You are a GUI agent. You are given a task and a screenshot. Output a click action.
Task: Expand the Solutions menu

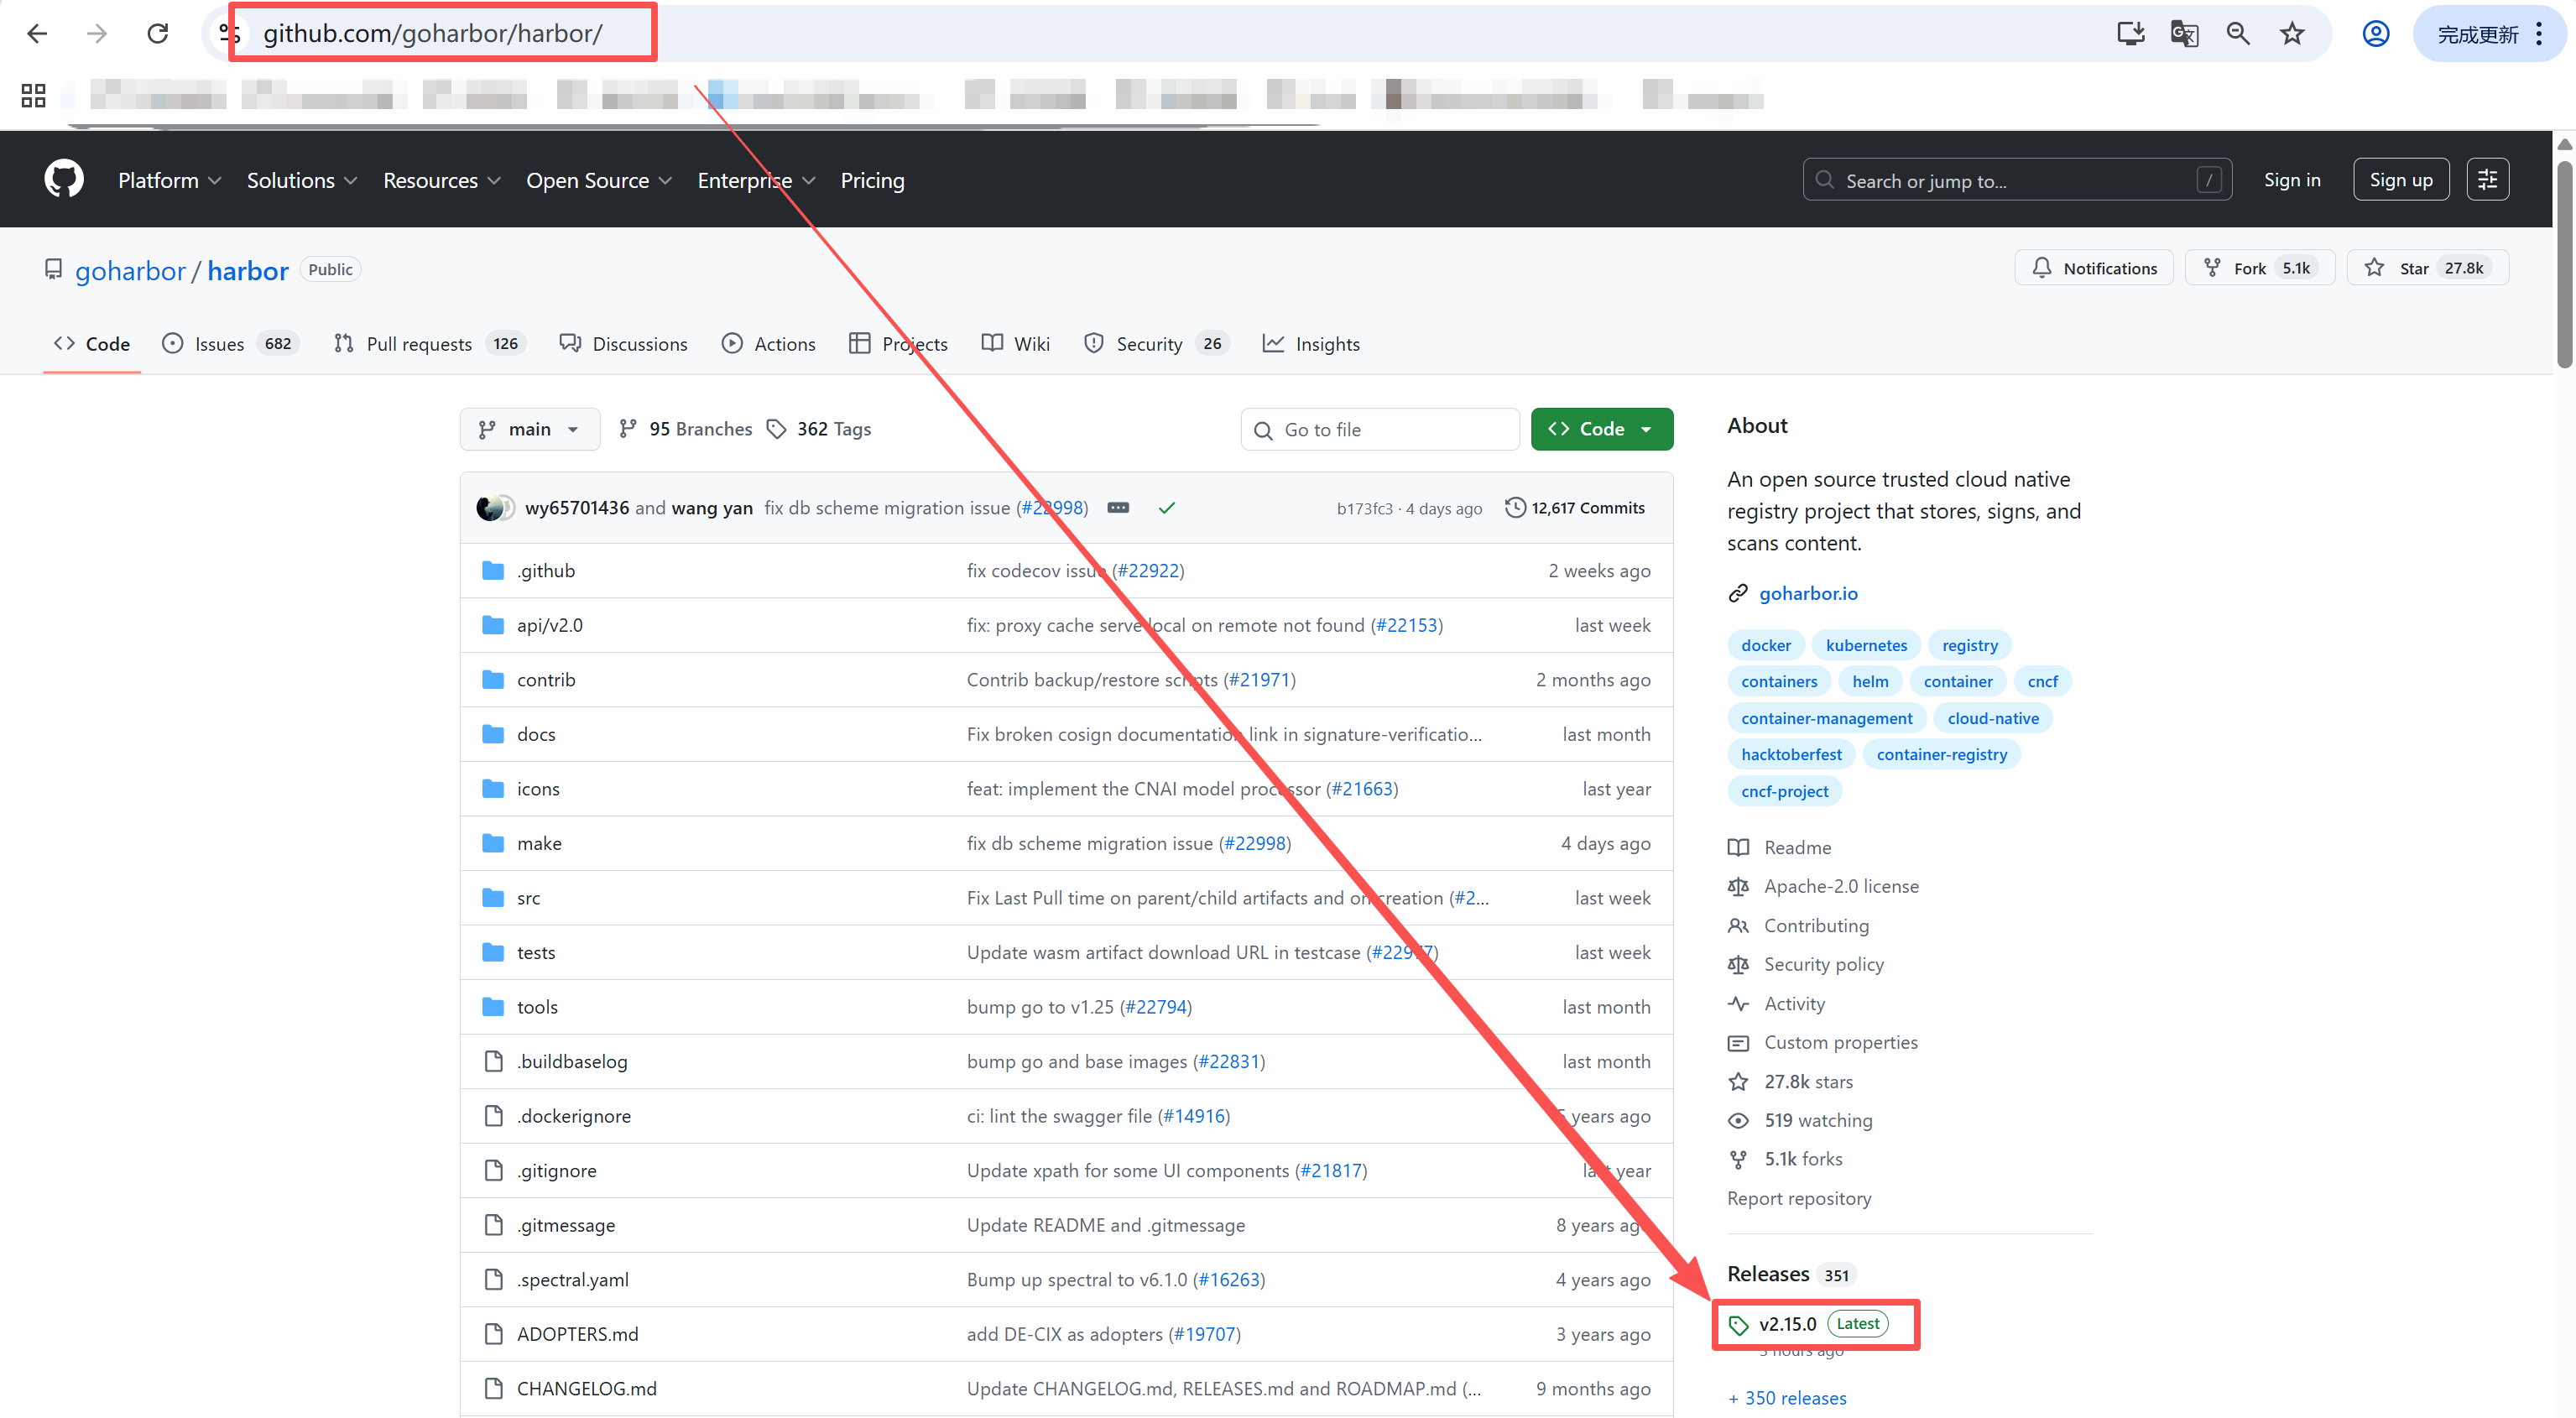point(301,181)
